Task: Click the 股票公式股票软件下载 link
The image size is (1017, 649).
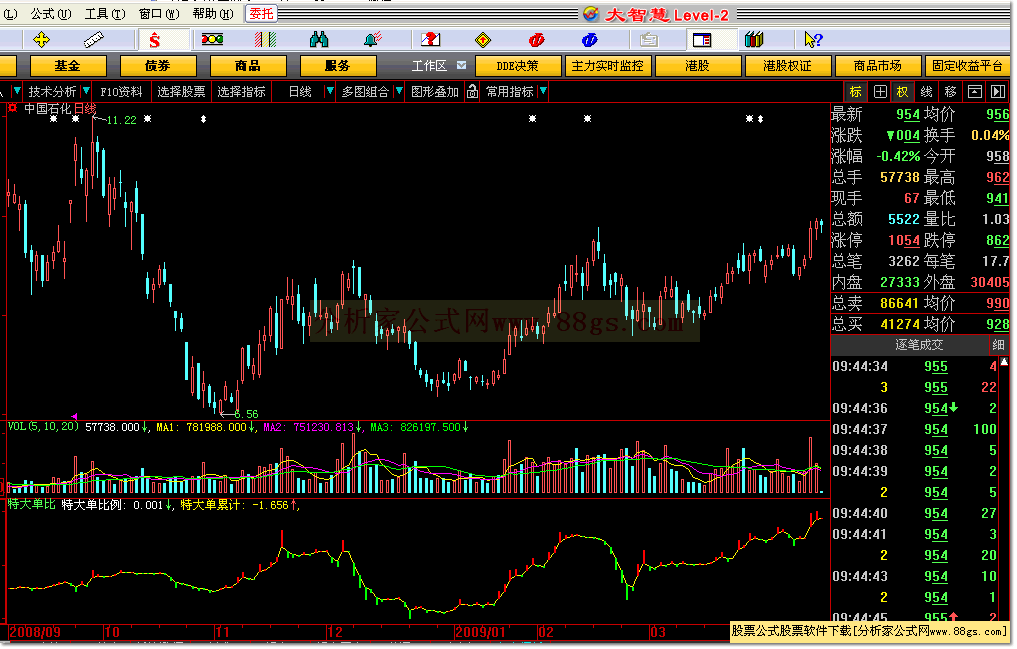Action: click(870, 631)
